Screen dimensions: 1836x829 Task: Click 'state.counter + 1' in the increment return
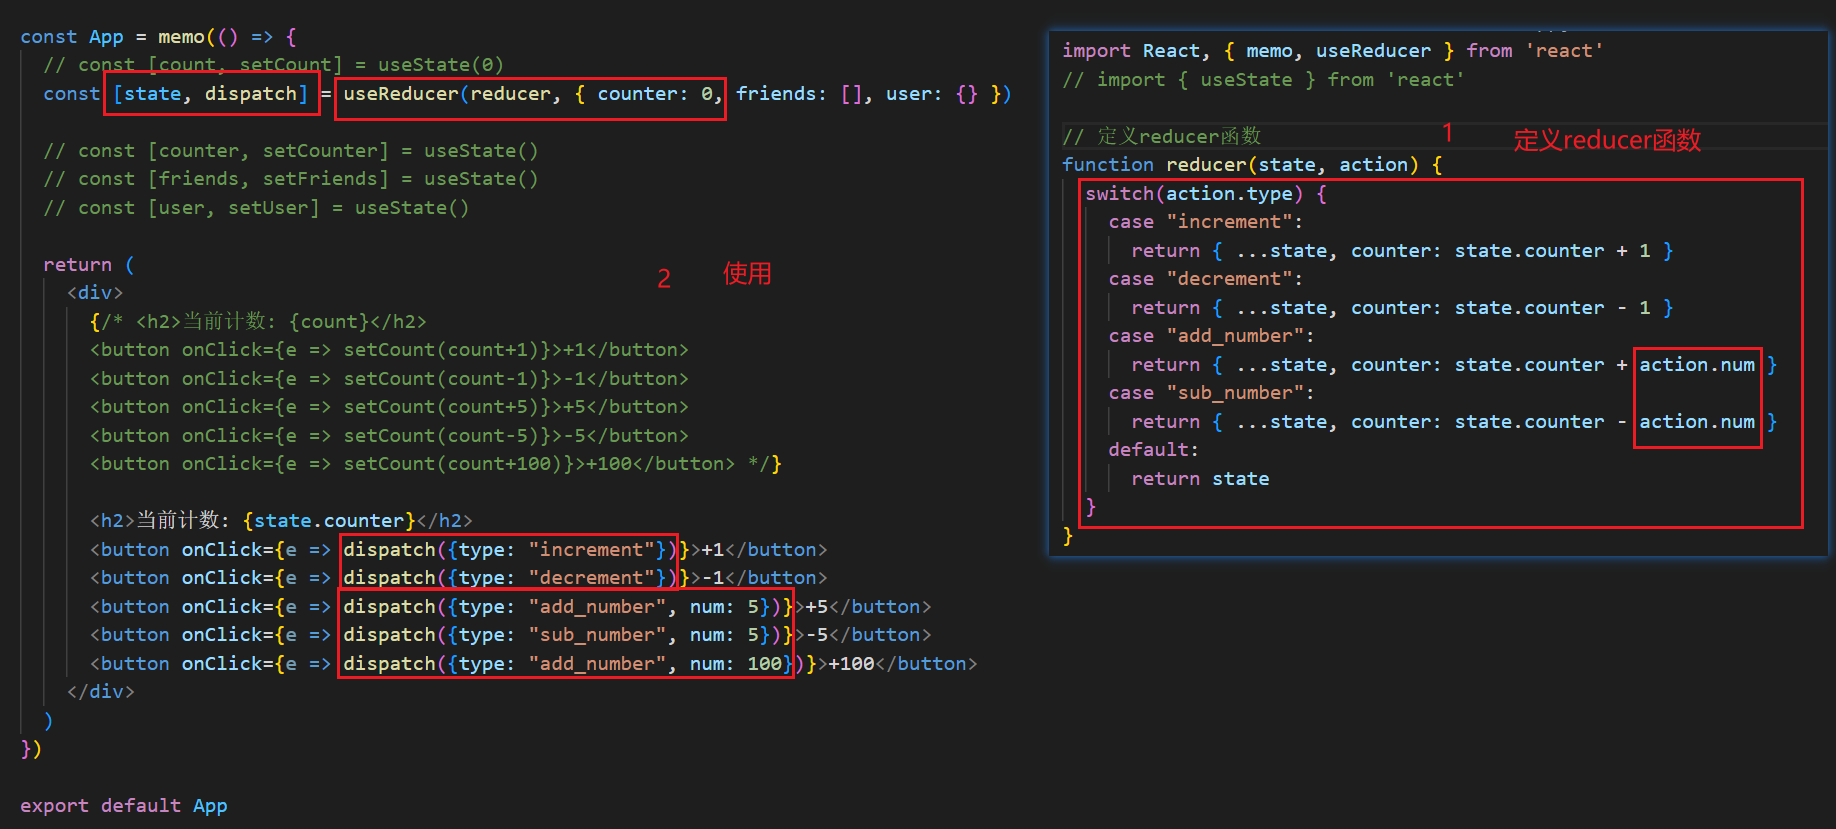pos(1553,251)
